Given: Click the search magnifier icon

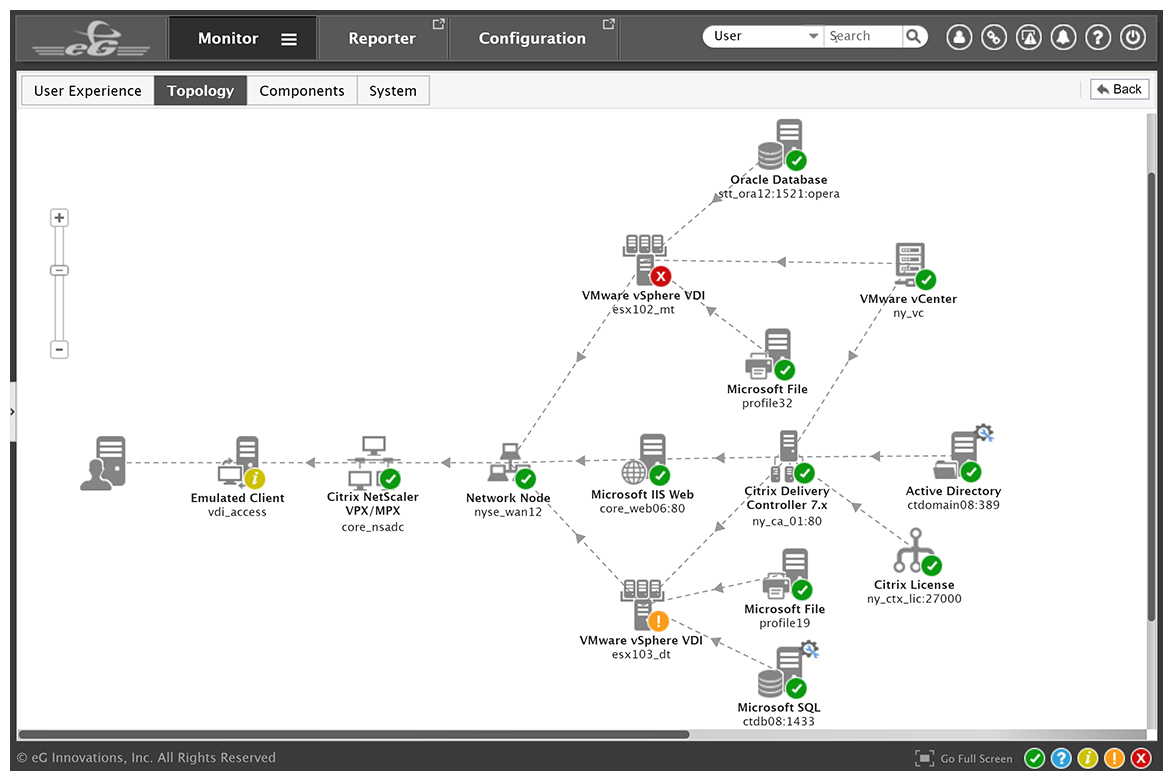Looking at the screenshot, I should click(x=913, y=36).
